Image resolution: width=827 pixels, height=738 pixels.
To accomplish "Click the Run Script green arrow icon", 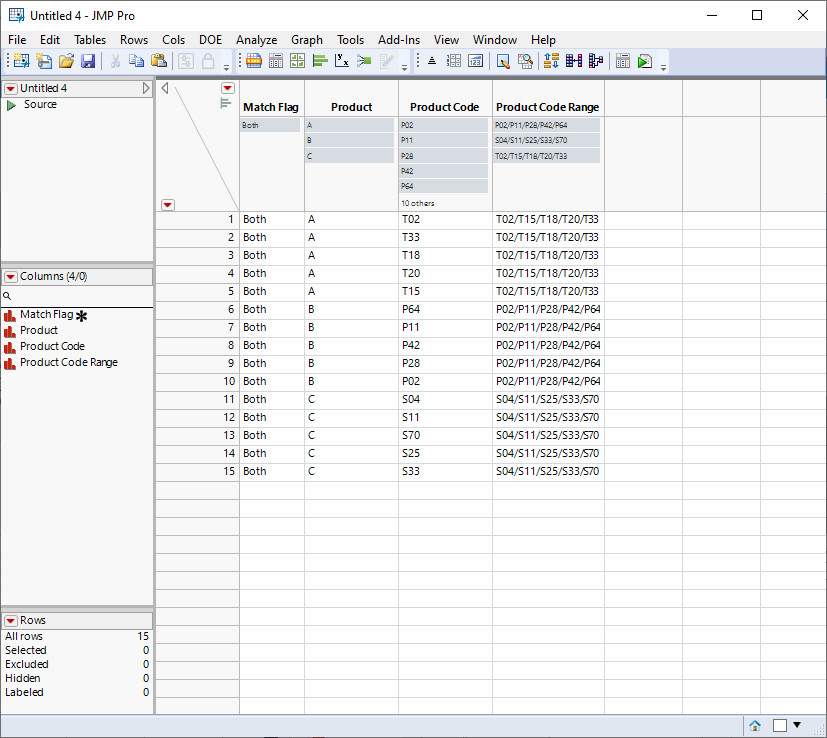I will tap(645, 61).
